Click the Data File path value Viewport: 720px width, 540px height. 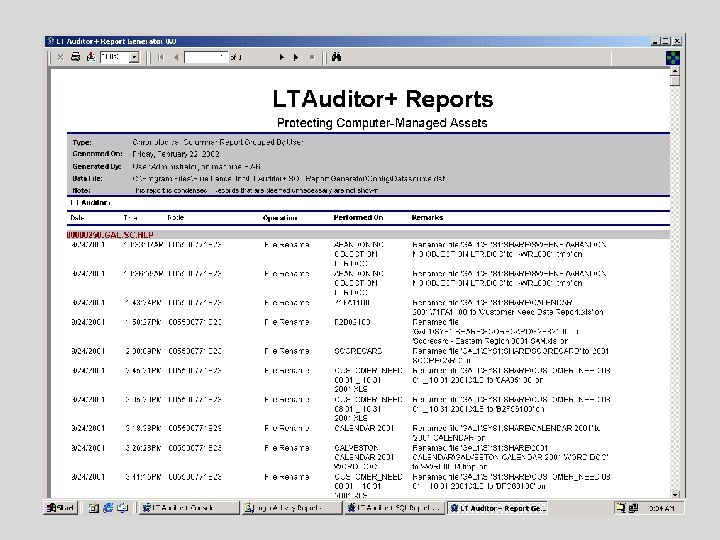(x=289, y=179)
